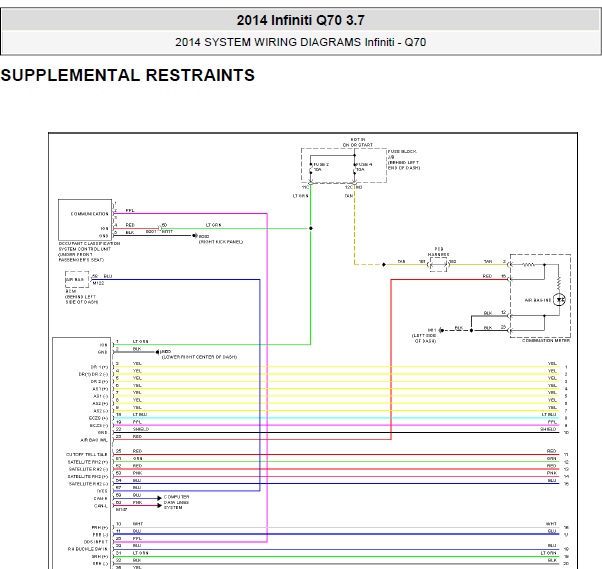Click the 'CAN-H' terminal label
The width and height of the screenshot is (602, 569).
coord(101,498)
